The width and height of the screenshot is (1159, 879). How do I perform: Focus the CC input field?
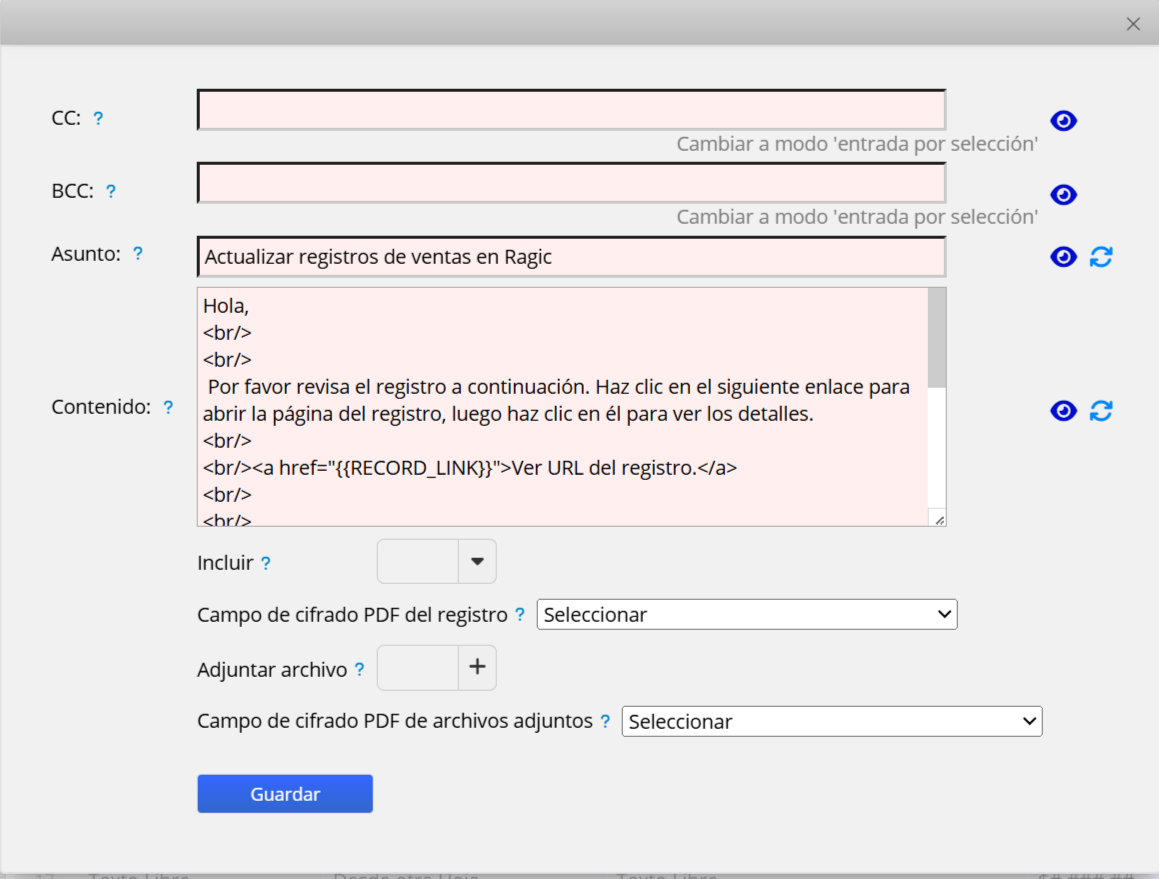point(571,109)
